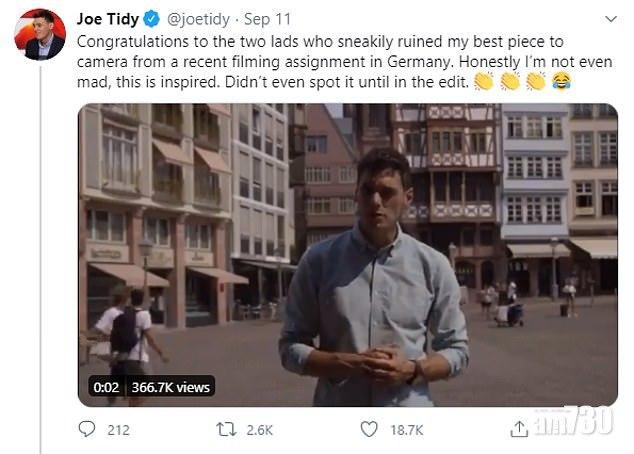Click the 18.7K likes count
This screenshot has height=454, width=634.
407,430
